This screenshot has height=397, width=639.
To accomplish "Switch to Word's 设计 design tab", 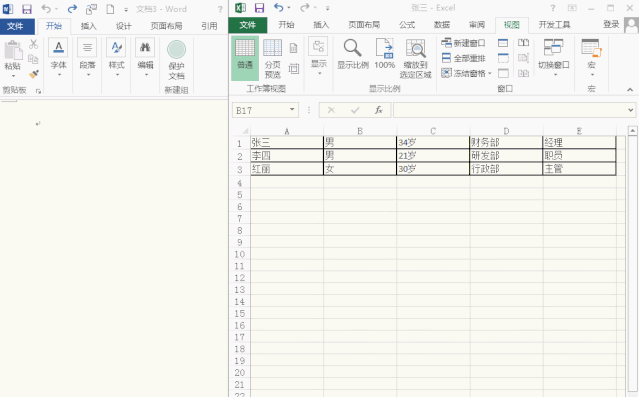I will pyautogui.click(x=123, y=26).
